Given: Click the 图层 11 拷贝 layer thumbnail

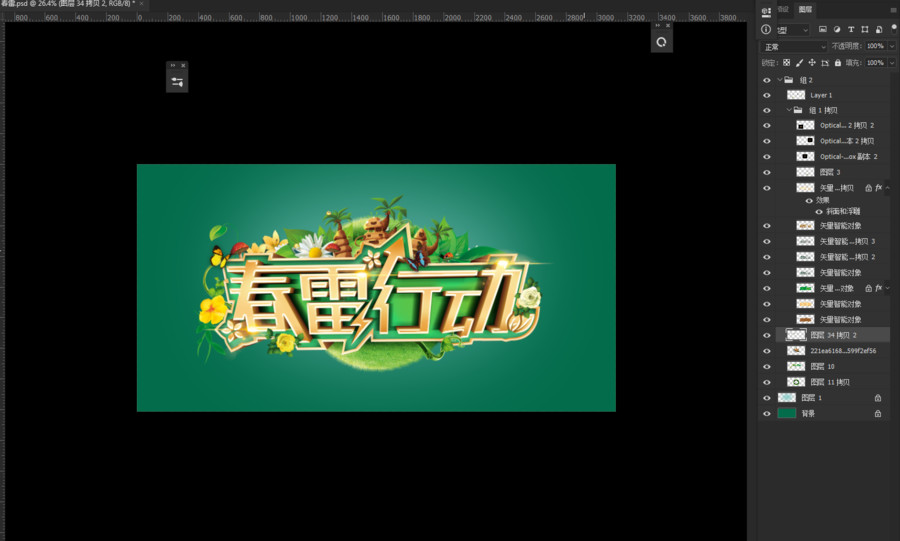Looking at the screenshot, I should point(796,382).
